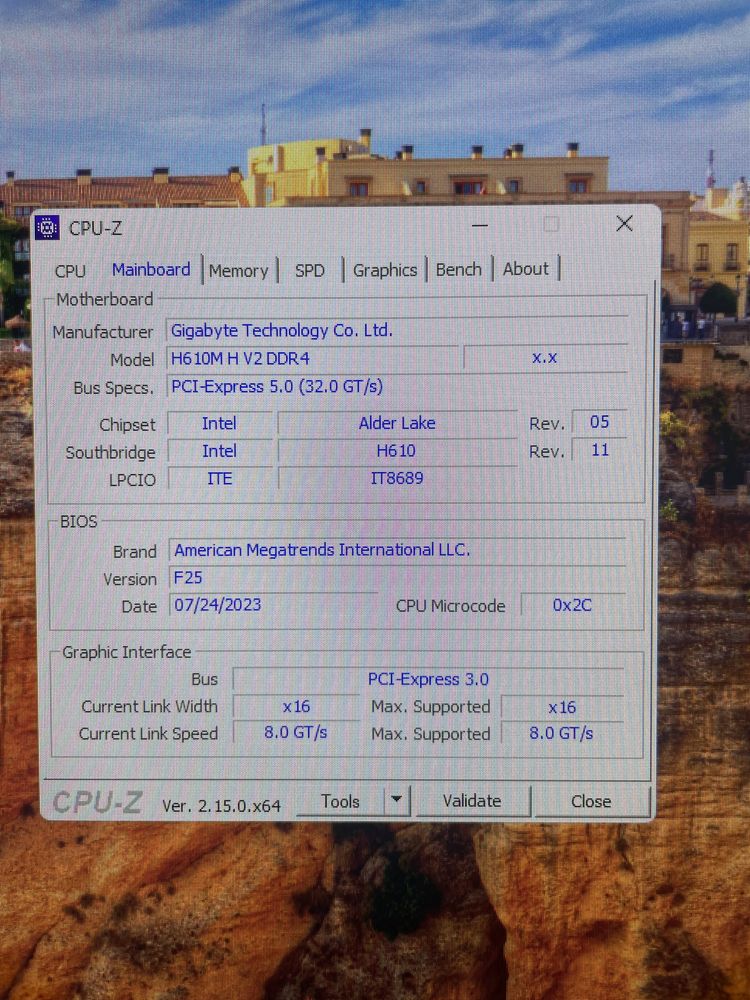This screenshot has width=750, height=1000.
Task: Click the Current Link Width x16 value
Action: pyautogui.click(x=296, y=707)
